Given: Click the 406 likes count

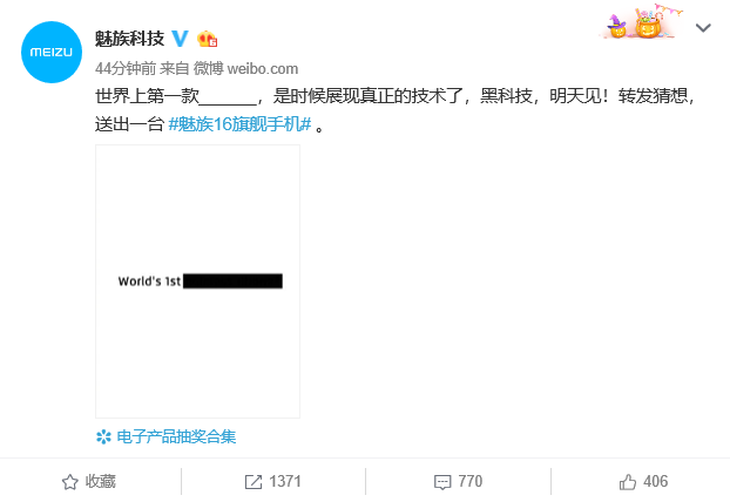Looking at the screenshot, I should (656, 482).
